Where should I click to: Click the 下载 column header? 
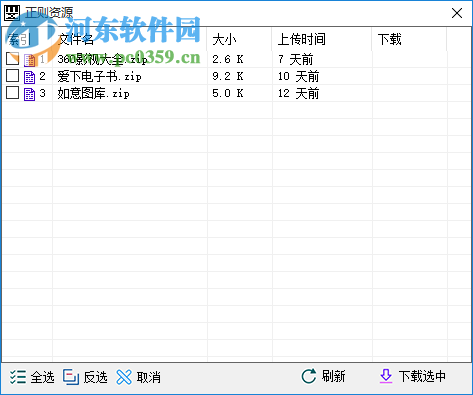pyautogui.click(x=409, y=39)
